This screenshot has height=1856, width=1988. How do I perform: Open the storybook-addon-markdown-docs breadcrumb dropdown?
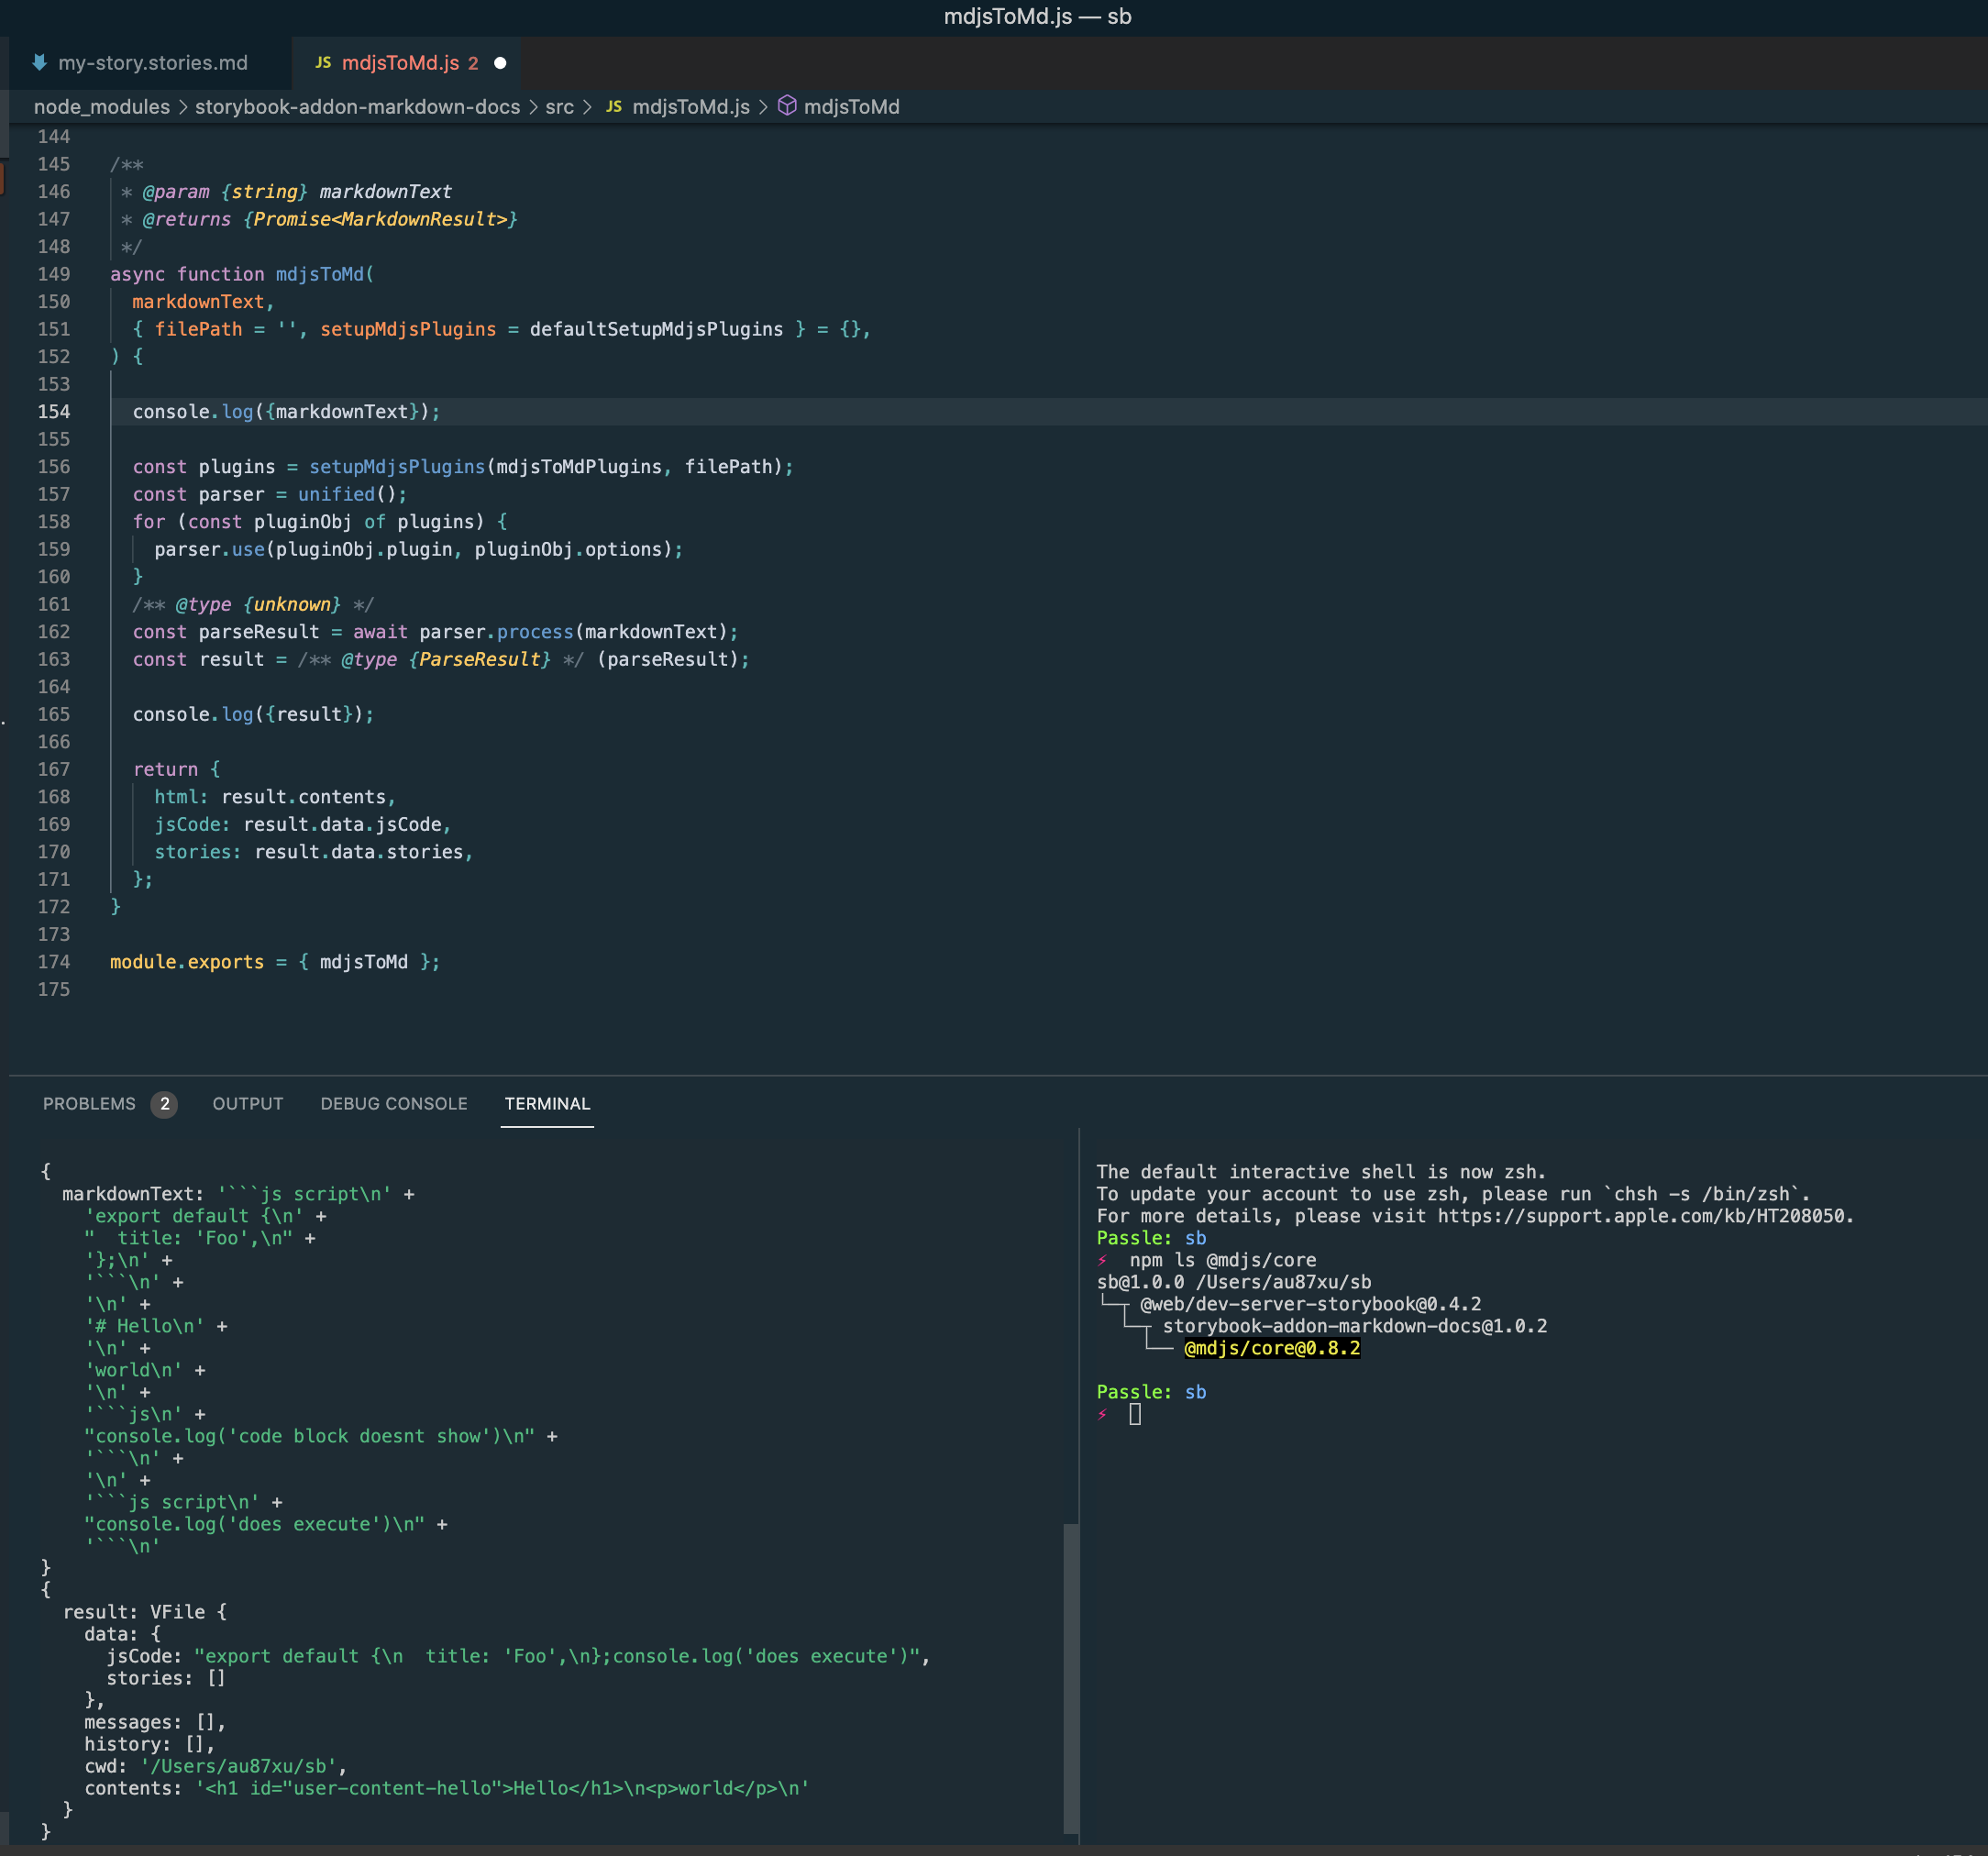click(x=358, y=107)
